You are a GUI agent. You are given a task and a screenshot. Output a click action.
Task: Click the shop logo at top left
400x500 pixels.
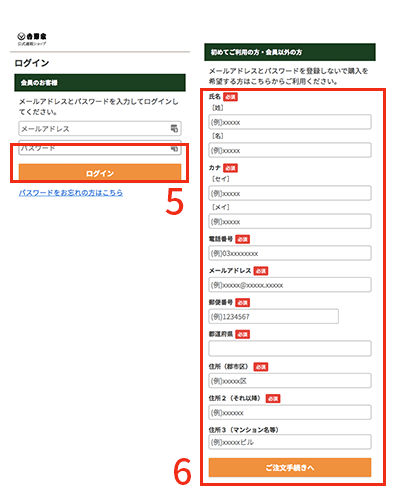coord(32,39)
